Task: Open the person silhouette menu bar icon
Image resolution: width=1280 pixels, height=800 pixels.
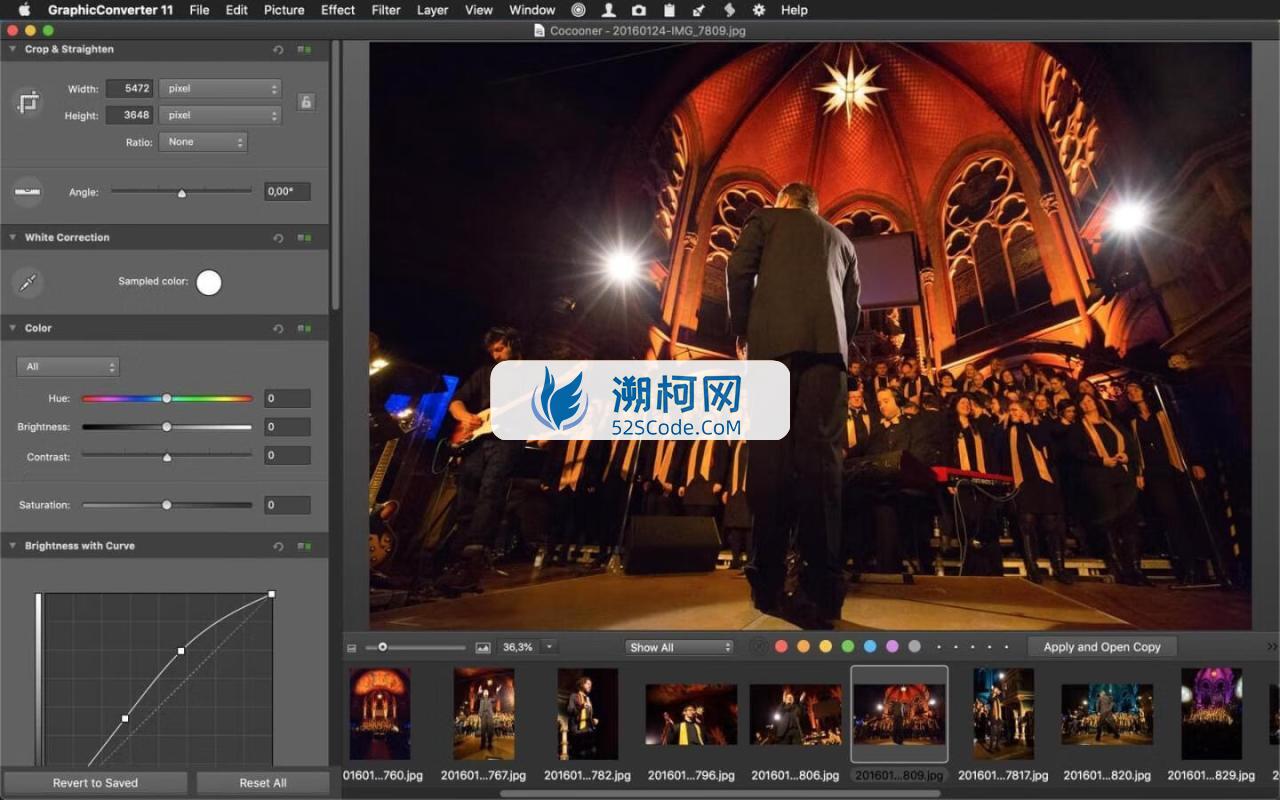Action: pyautogui.click(x=608, y=10)
